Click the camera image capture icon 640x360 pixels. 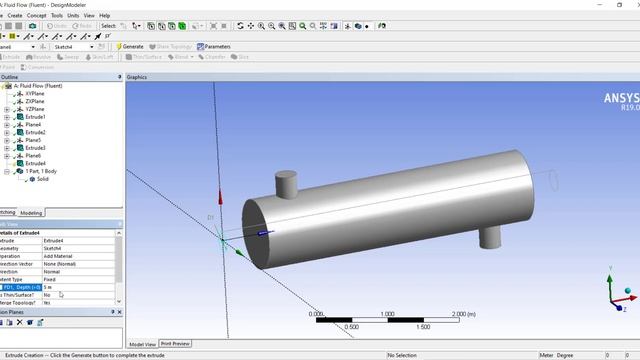click(32, 26)
